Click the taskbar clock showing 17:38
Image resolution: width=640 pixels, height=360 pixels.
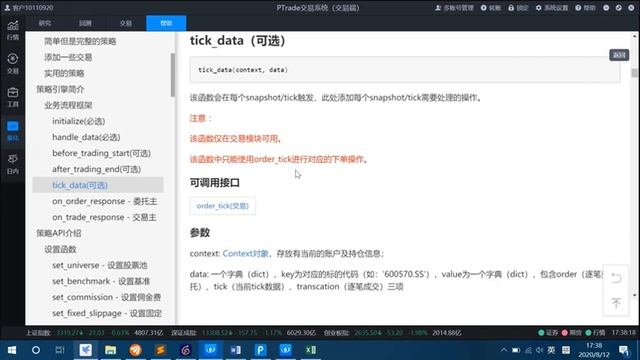(x=594, y=350)
